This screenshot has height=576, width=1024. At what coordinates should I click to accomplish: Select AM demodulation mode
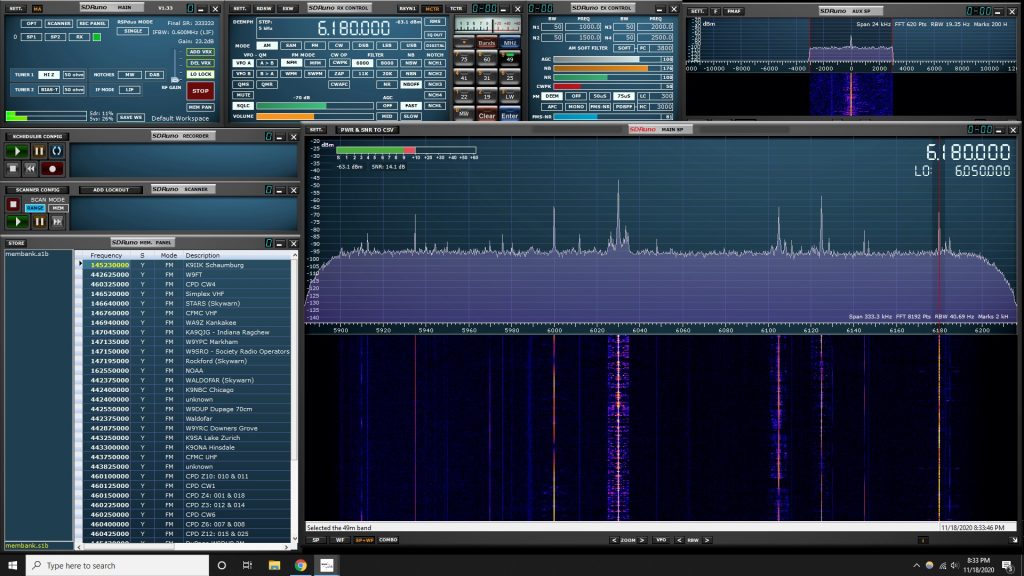click(x=266, y=46)
